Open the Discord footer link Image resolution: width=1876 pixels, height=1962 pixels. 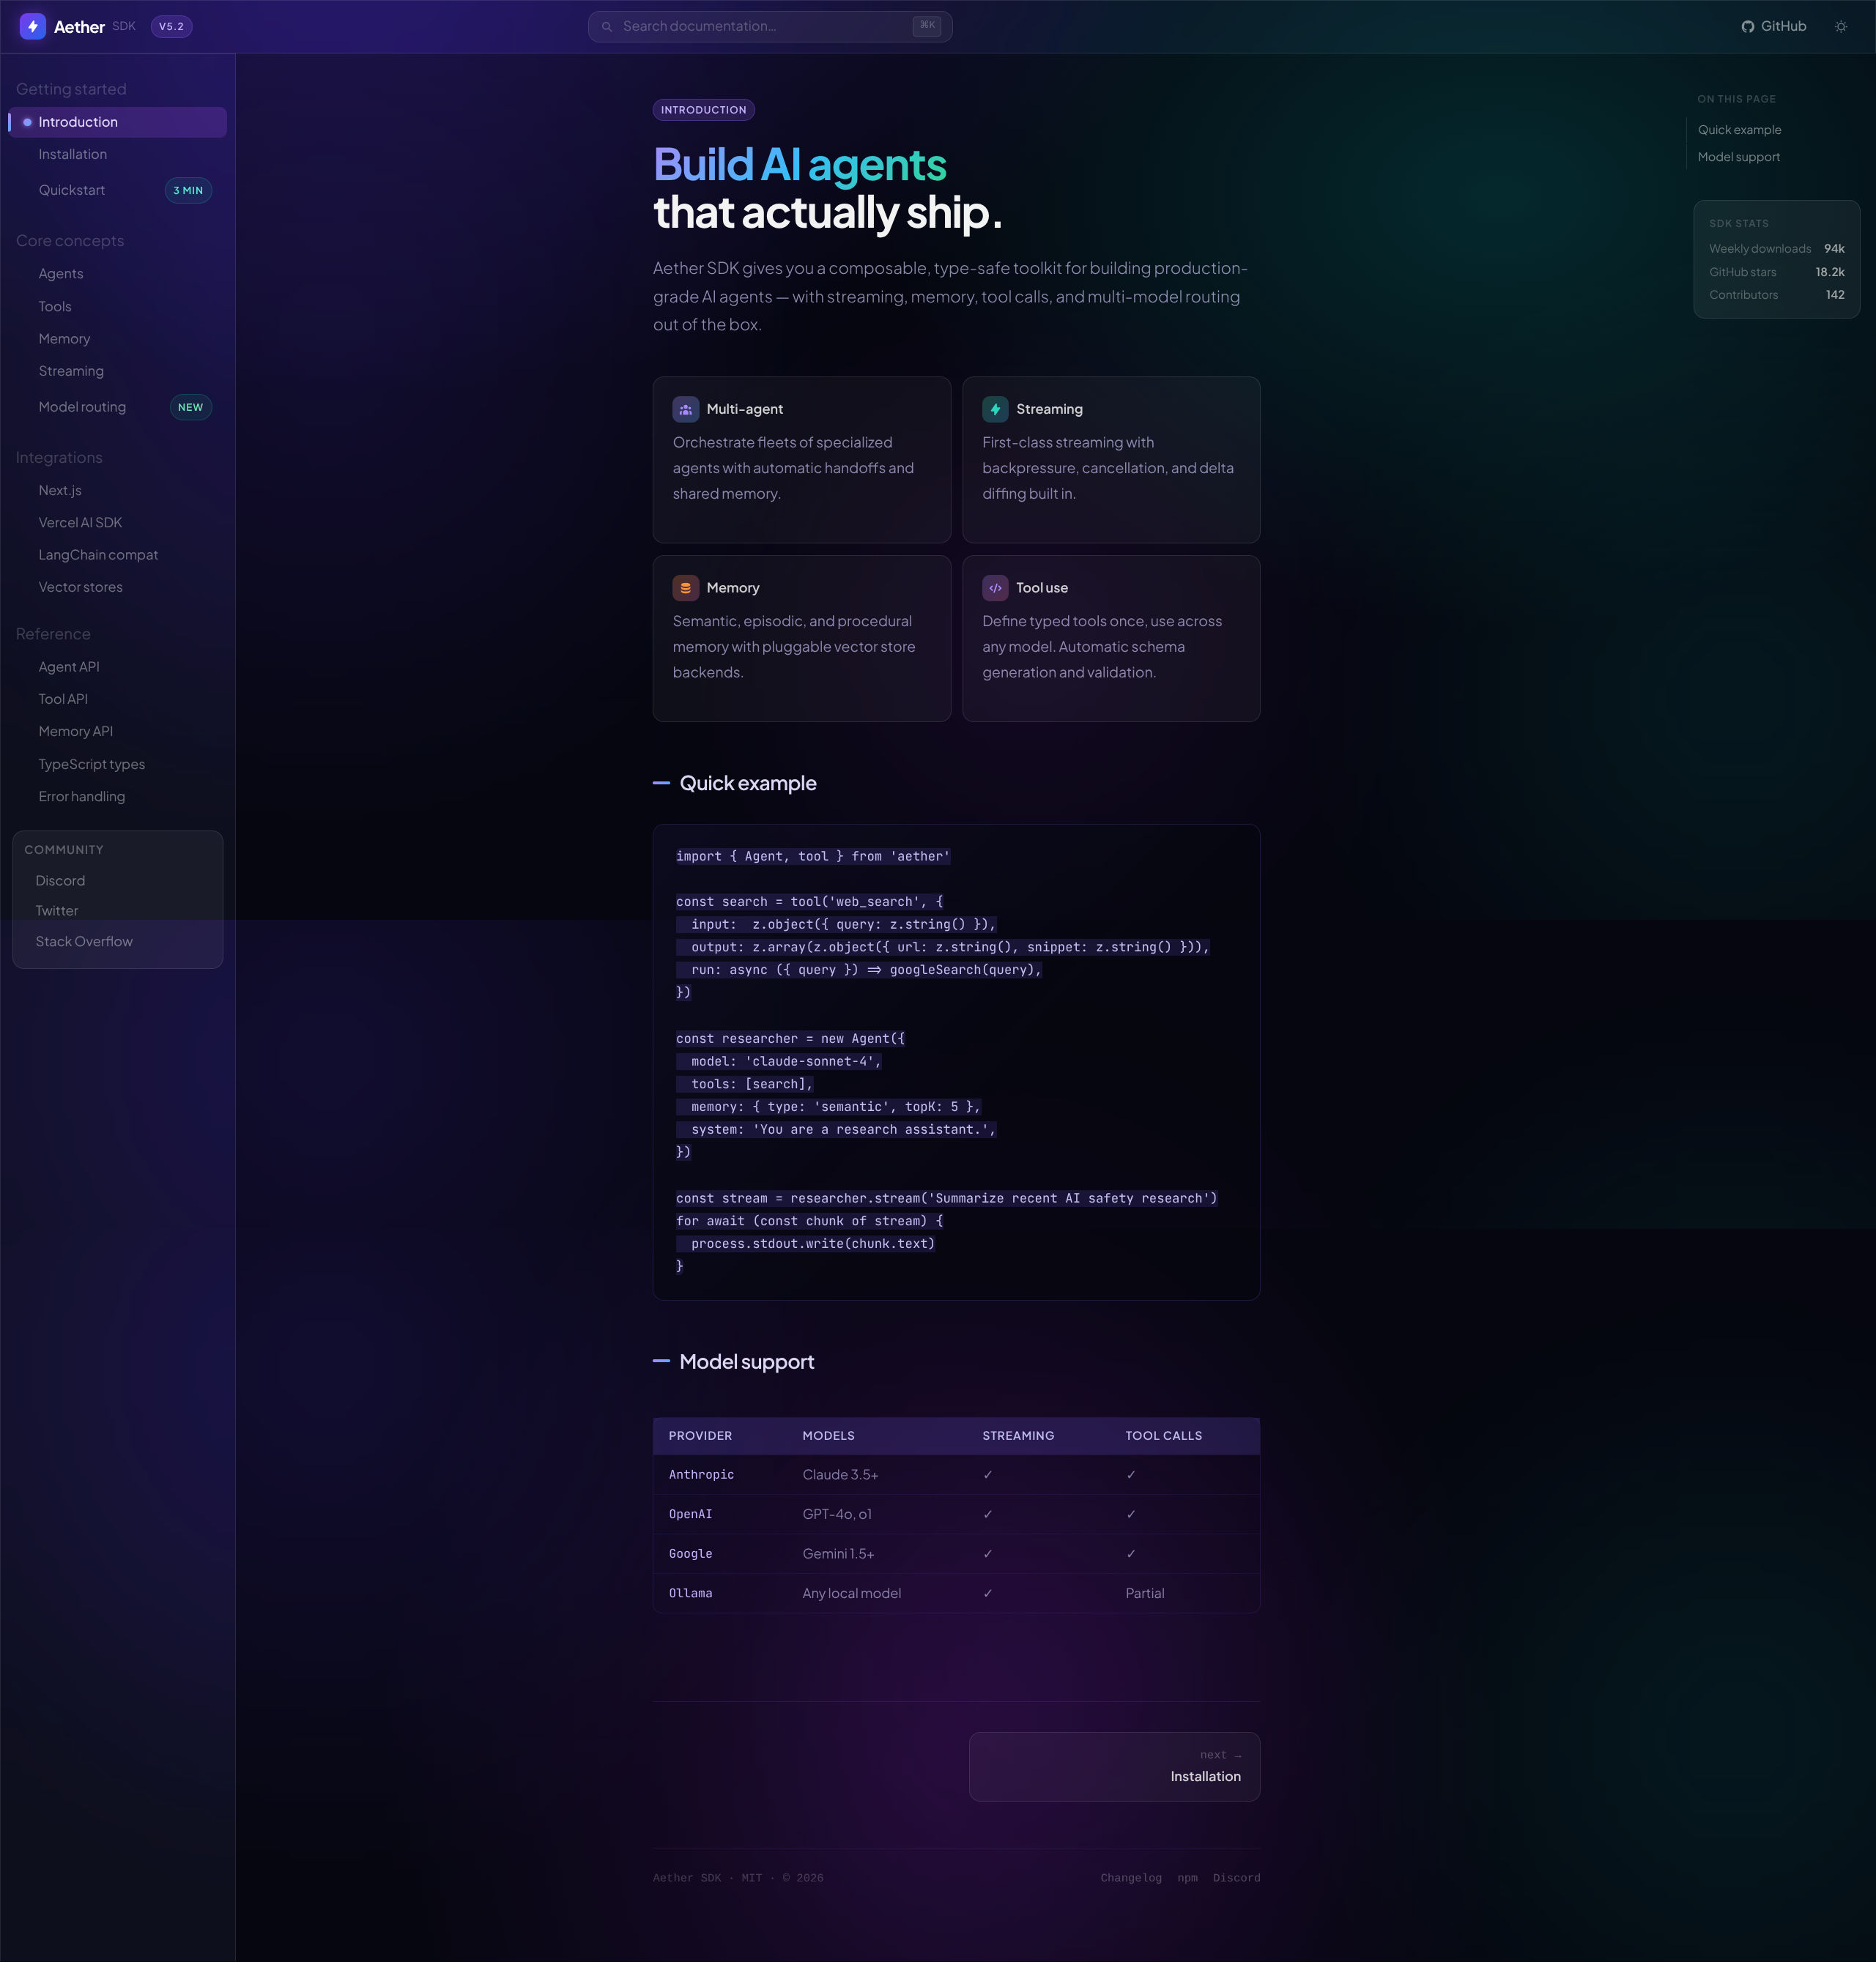tap(1236, 1878)
